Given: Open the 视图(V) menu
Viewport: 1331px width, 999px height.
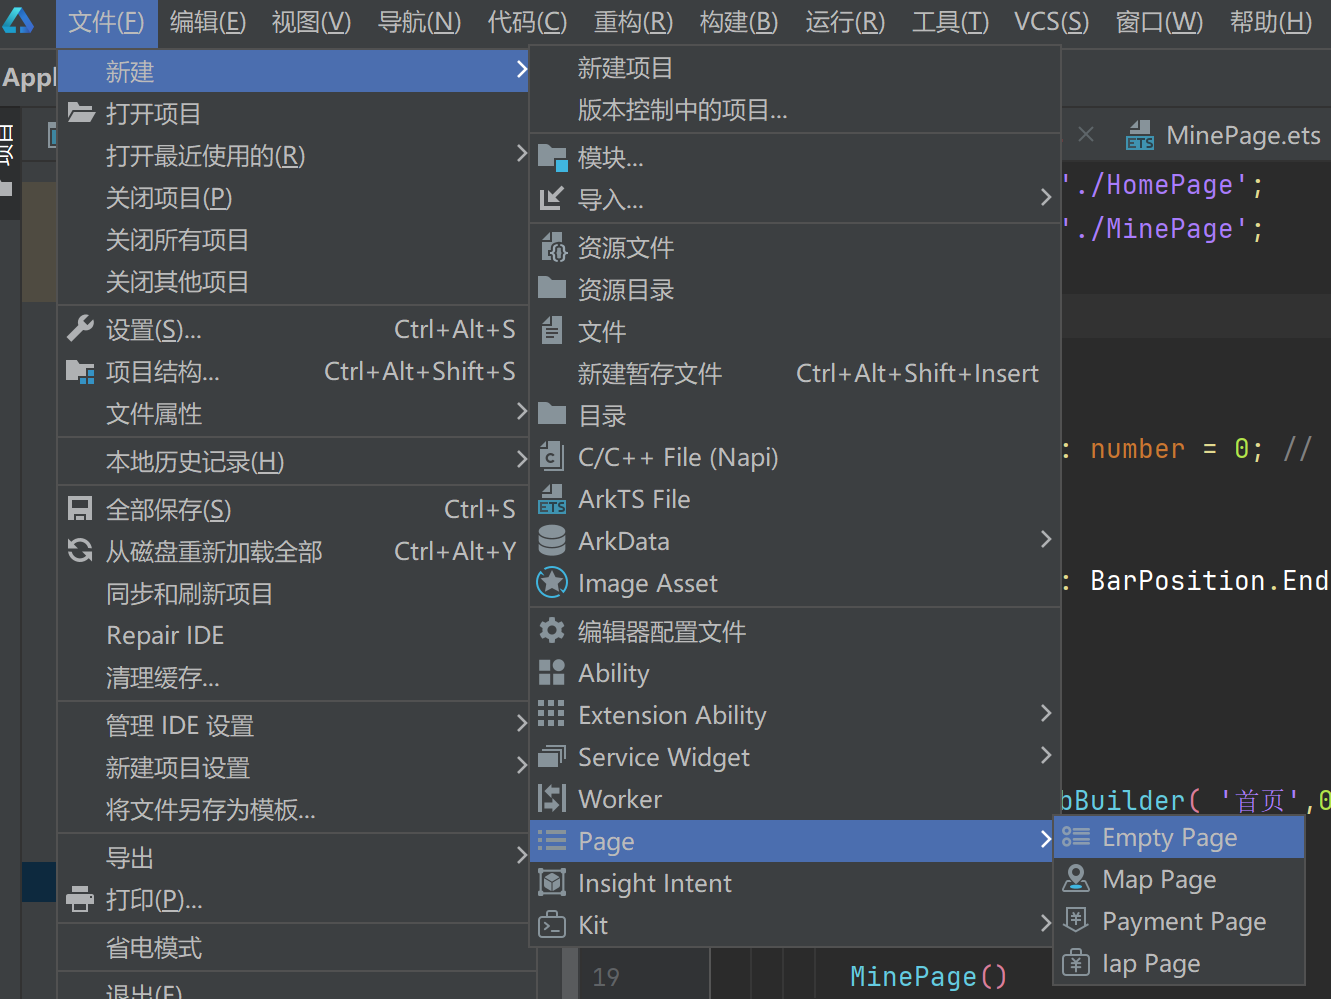Looking at the screenshot, I should [312, 22].
